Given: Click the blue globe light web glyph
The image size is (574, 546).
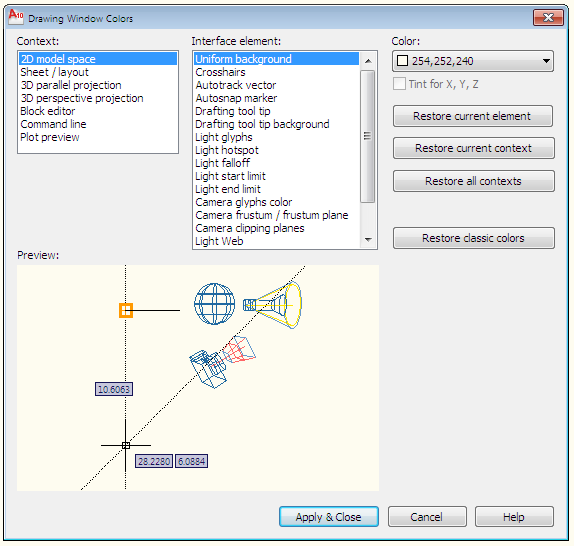Looking at the screenshot, I should click(215, 304).
